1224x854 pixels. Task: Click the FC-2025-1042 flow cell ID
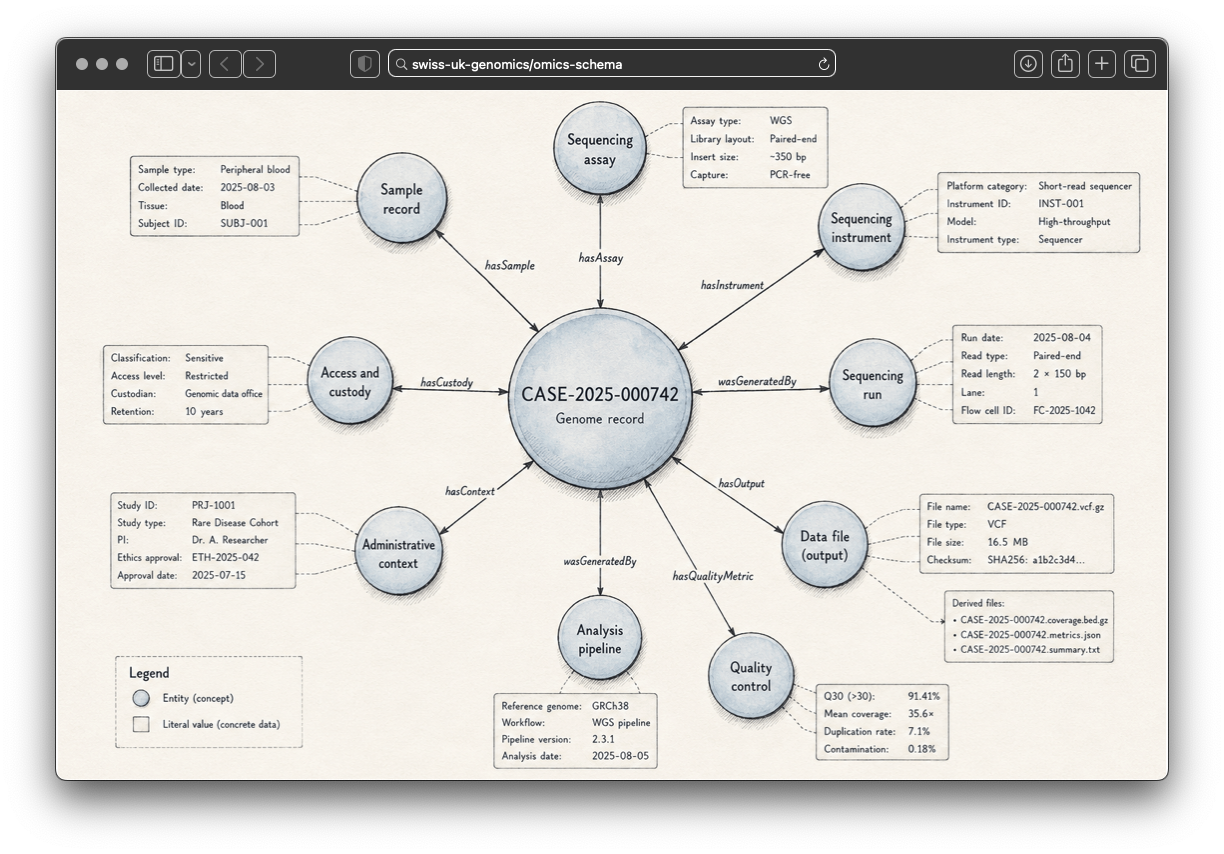coord(1064,410)
